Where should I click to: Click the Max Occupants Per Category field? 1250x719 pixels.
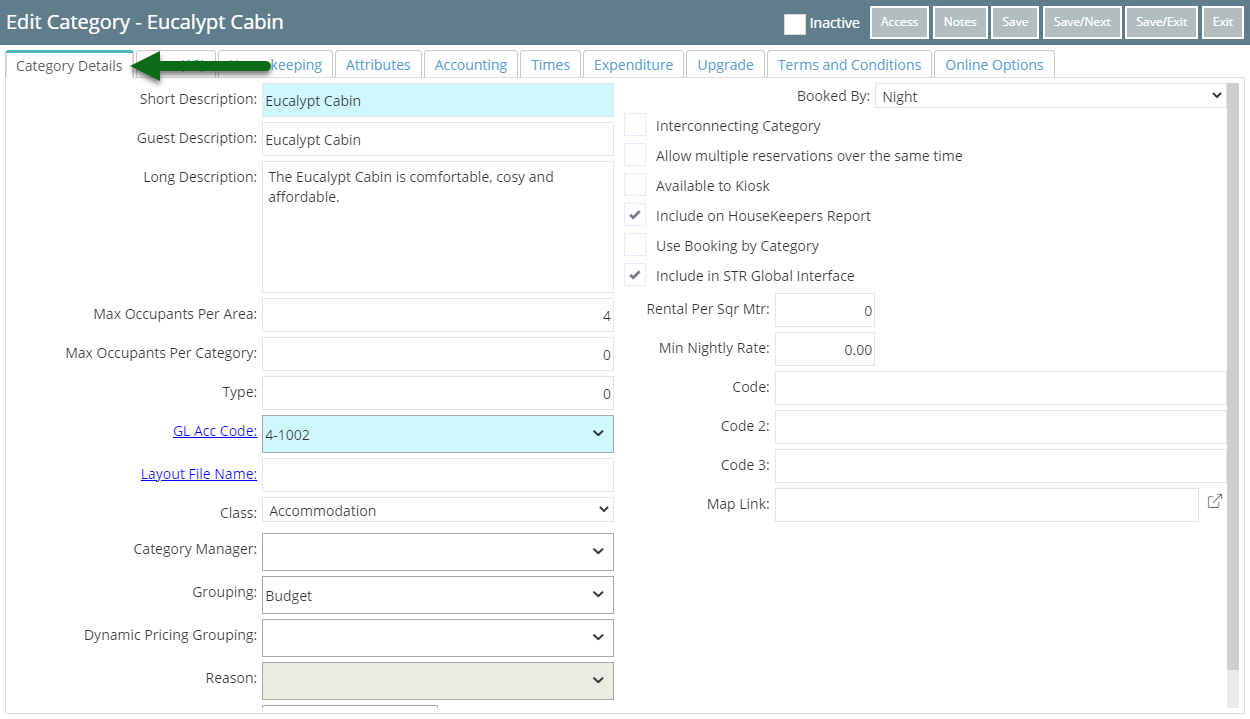(x=438, y=354)
